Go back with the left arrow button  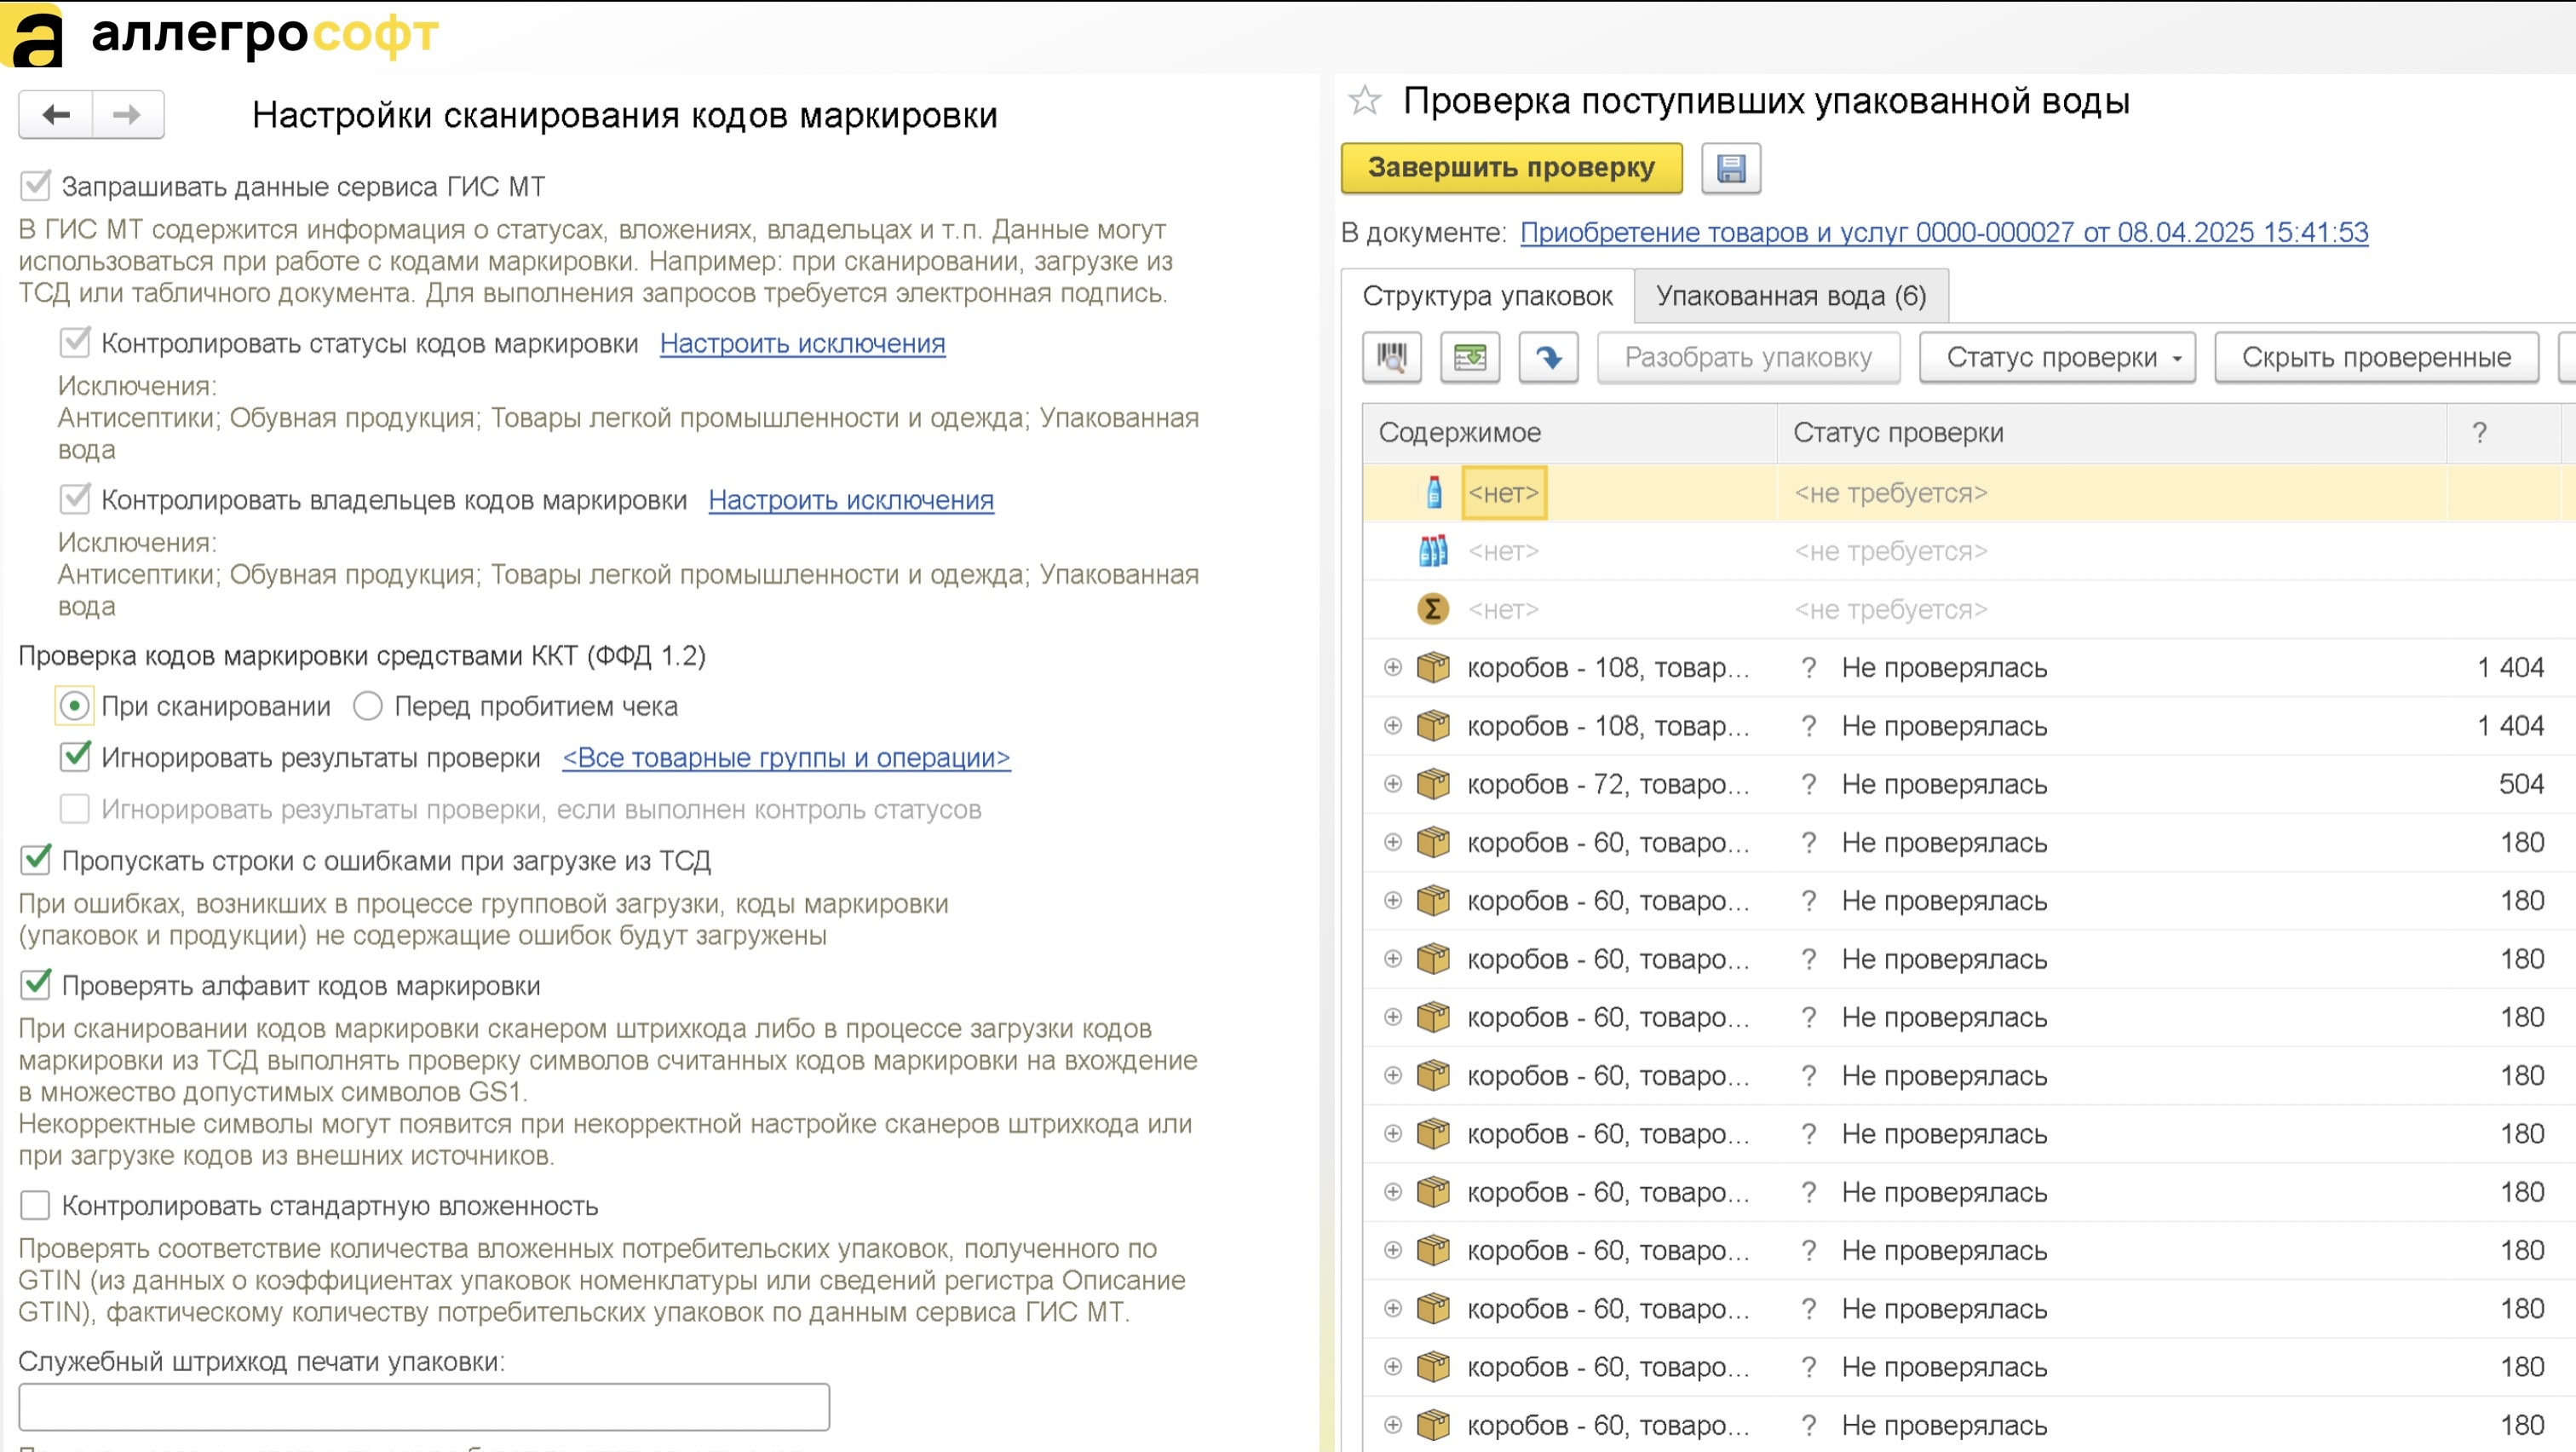point(56,115)
